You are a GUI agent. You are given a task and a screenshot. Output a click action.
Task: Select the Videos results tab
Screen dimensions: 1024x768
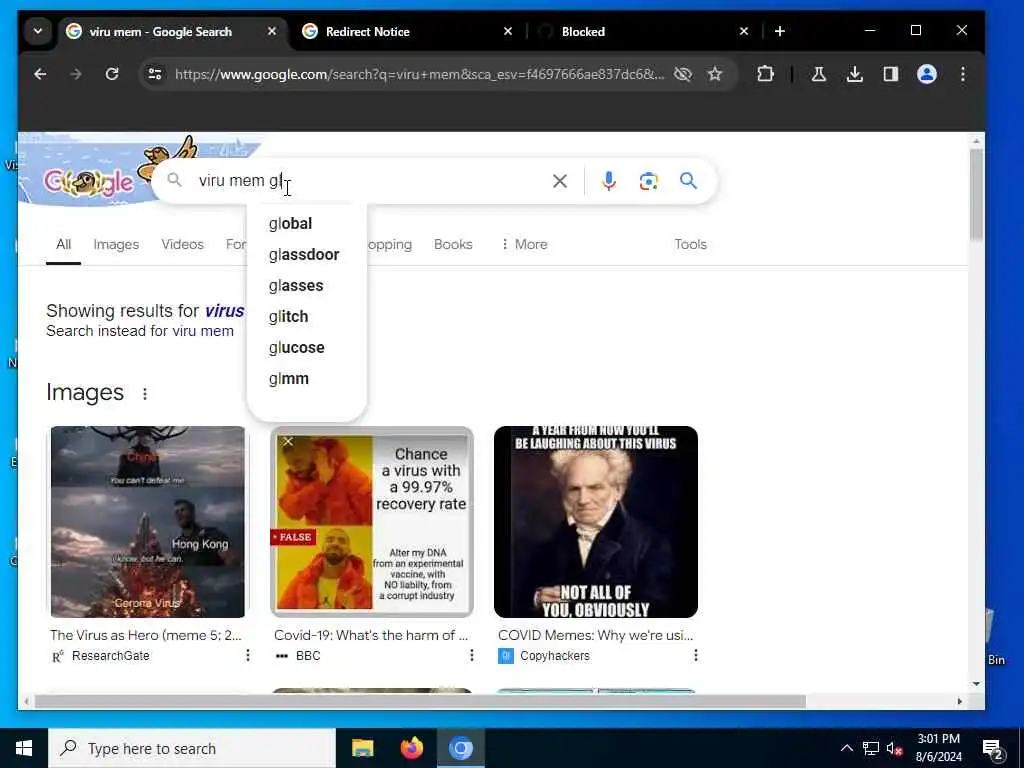tap(182, 245)
